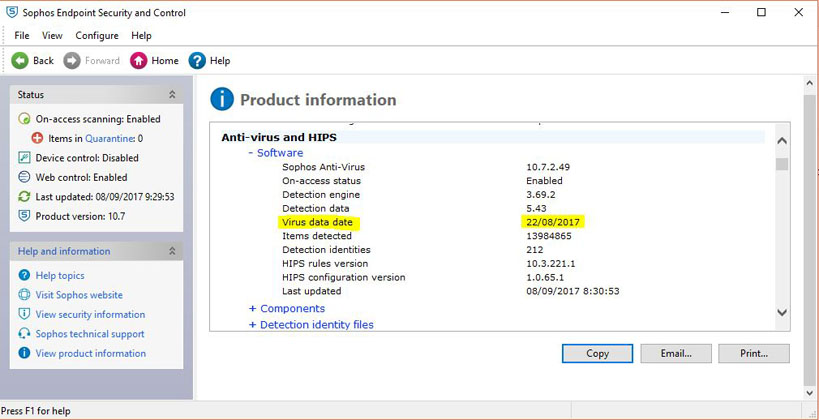
Task: Collapse the Help and information panel
Action: pos(172,251)
